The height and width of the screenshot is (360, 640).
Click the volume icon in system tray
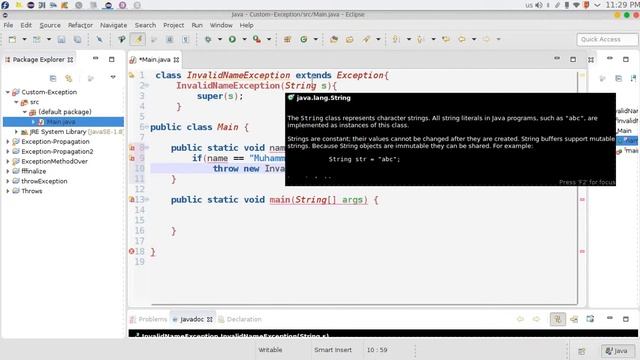[x=539, y=5]
